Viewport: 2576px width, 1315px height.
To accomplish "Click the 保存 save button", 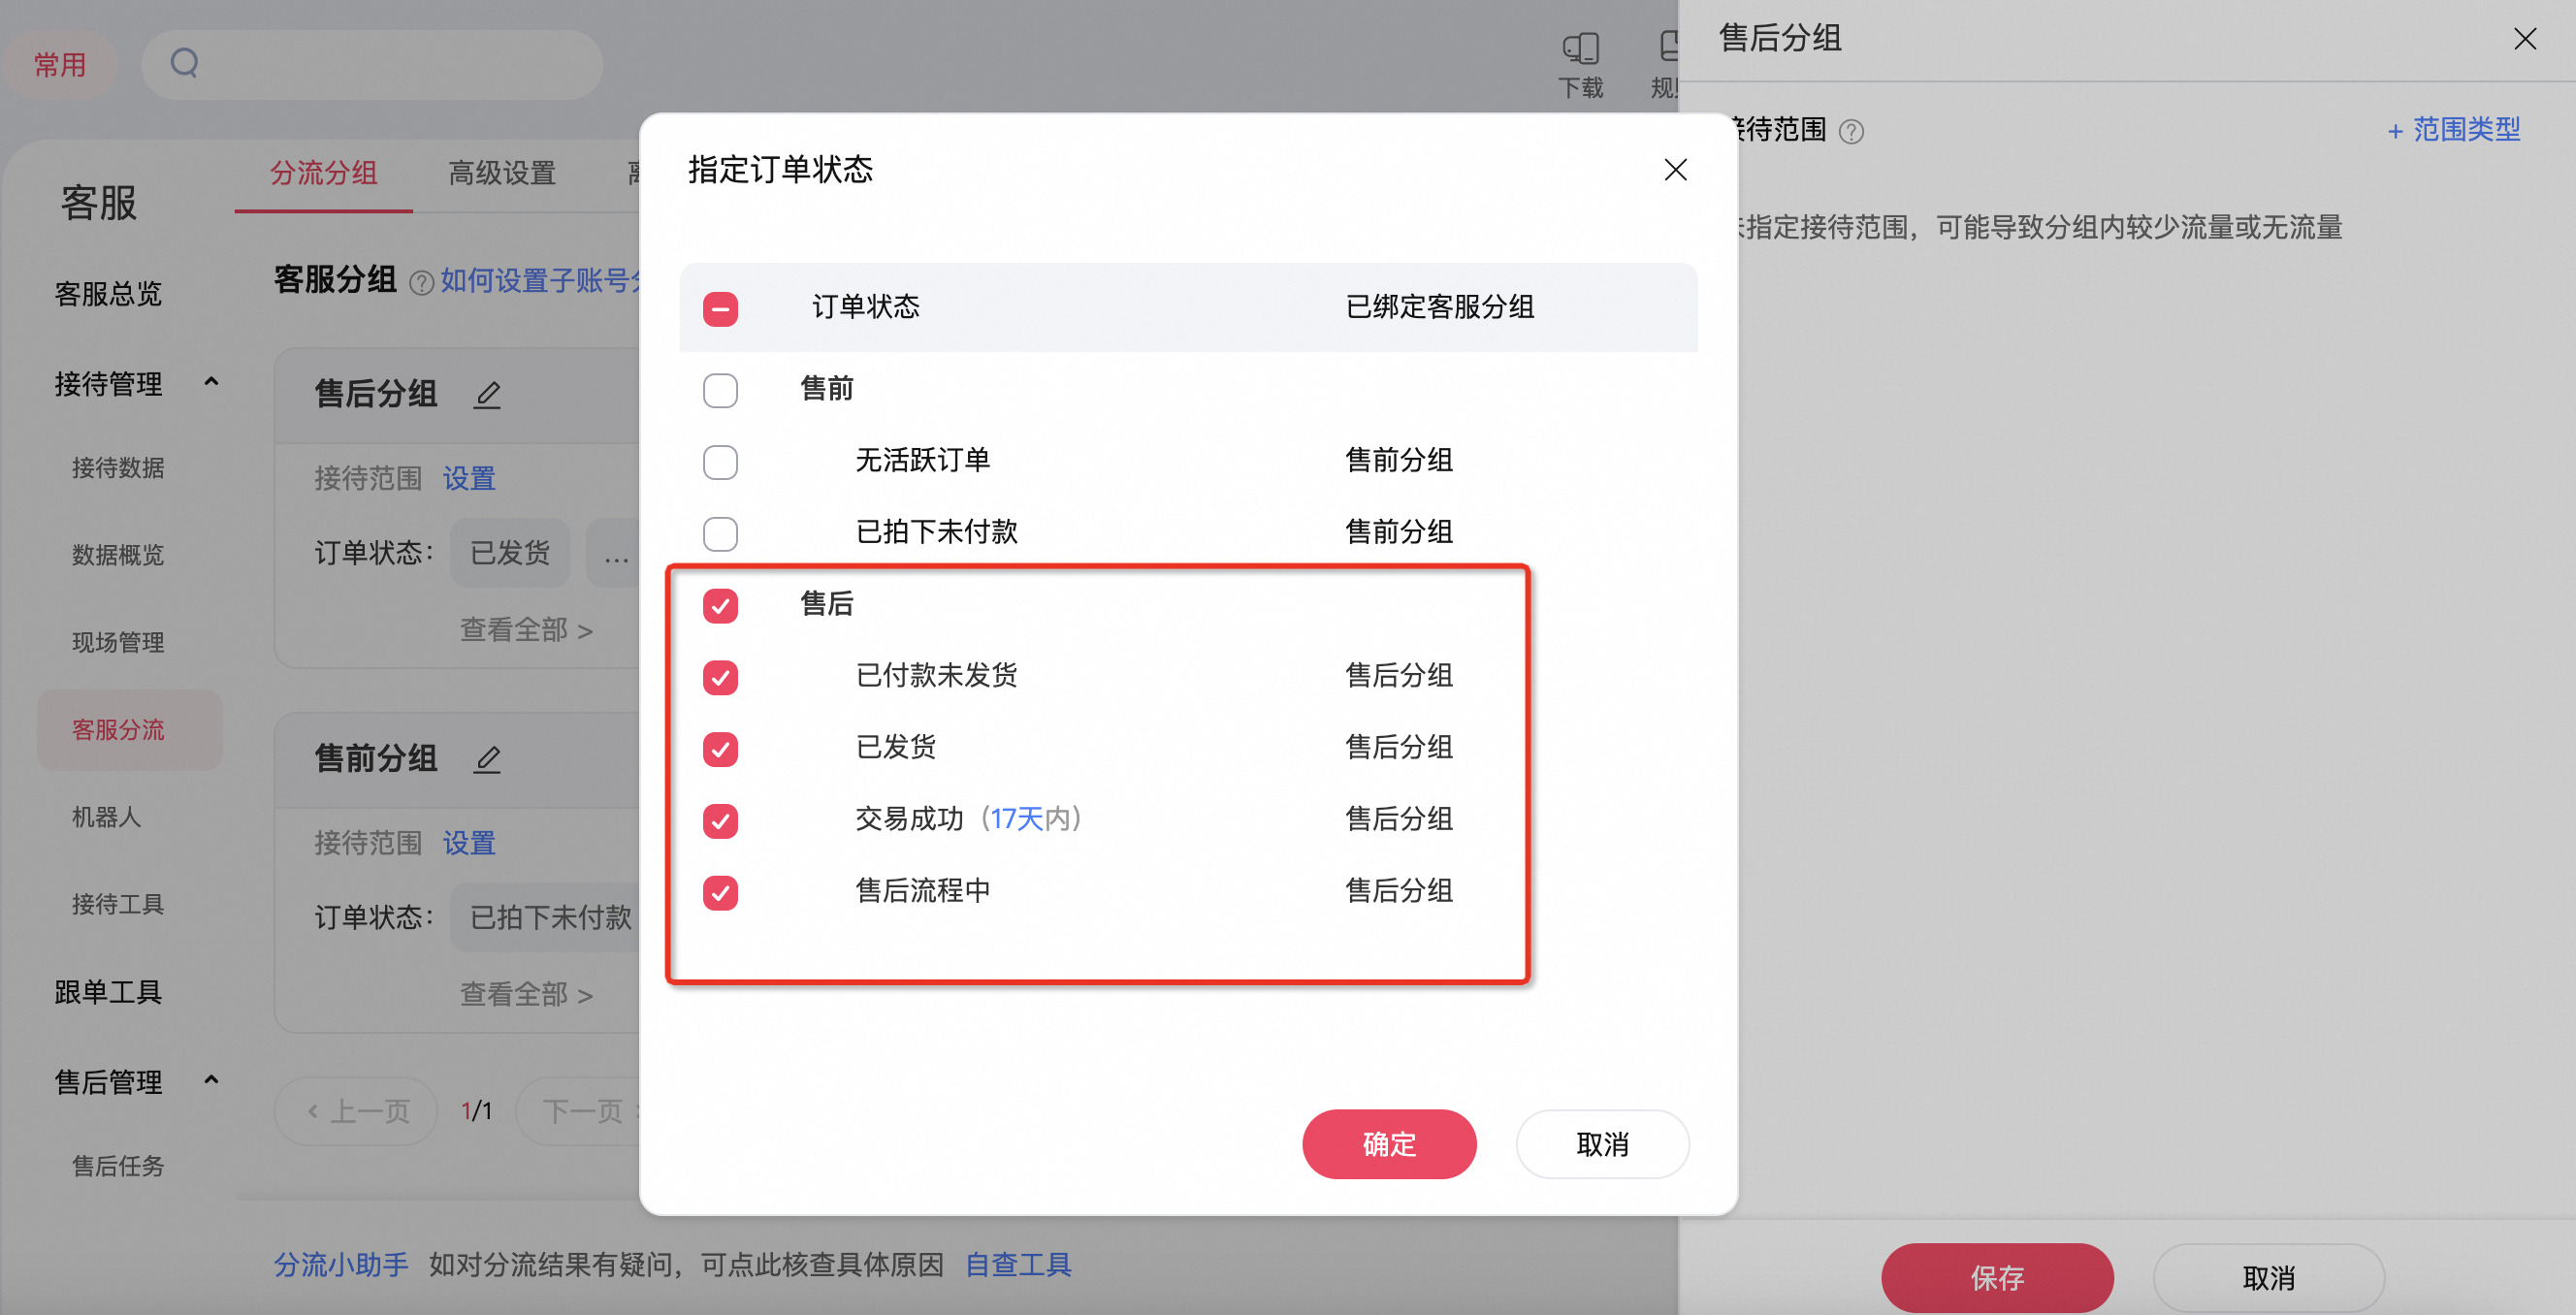I will tap(1997, 1277).
